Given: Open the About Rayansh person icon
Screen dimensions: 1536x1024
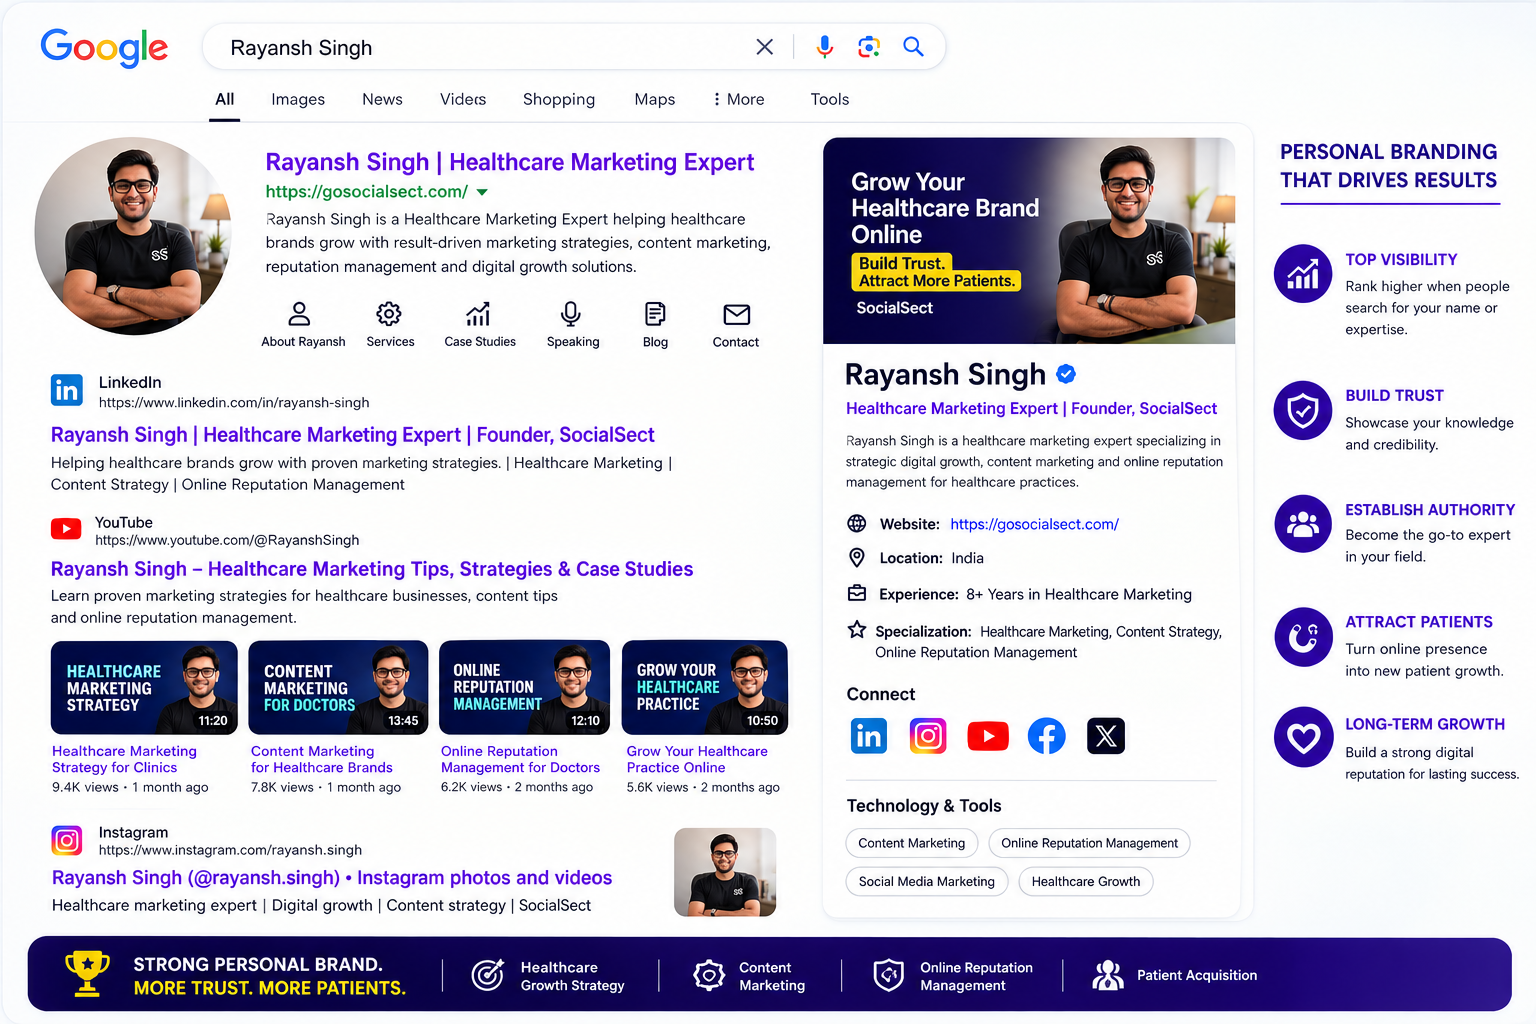Looking at the screenshot, I should point(299,314).
